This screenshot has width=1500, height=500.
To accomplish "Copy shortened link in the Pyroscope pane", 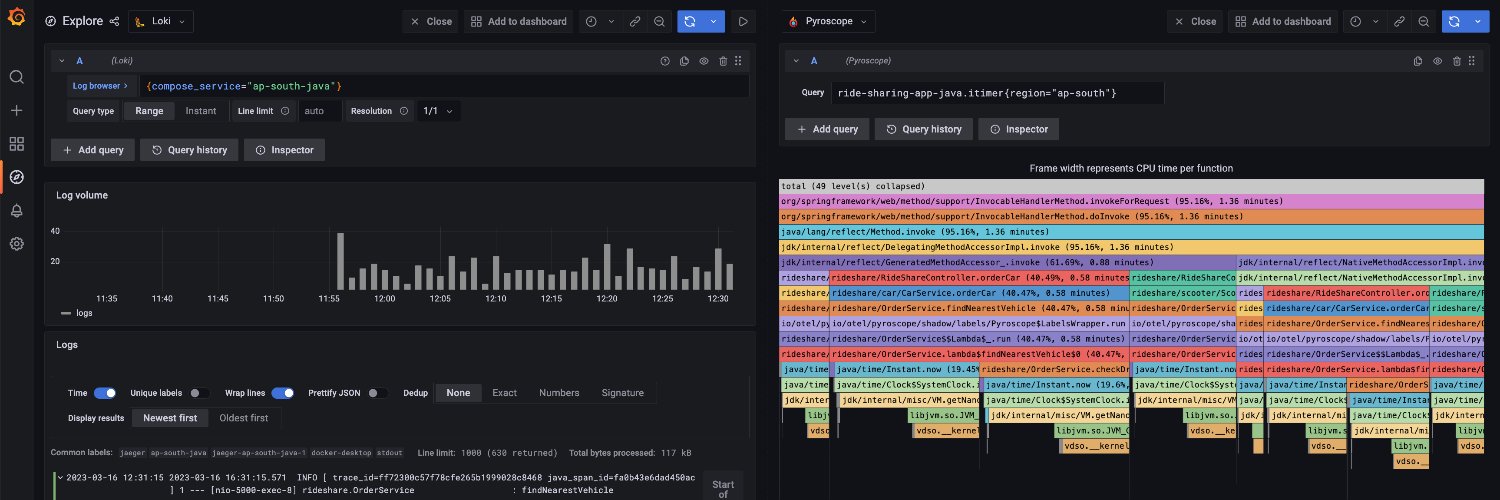I will [1400, 21].
